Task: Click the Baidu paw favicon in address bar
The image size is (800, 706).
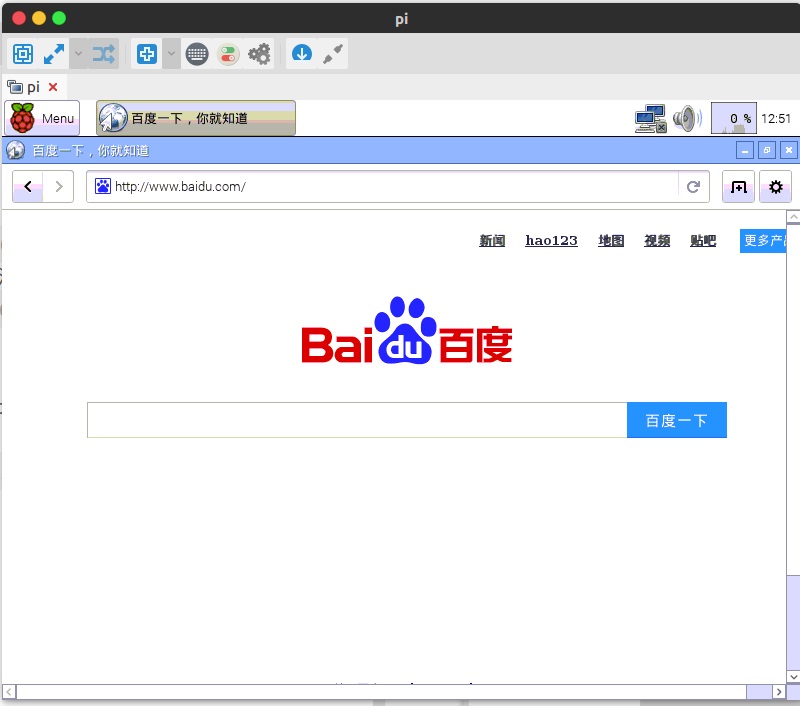Action: 103,186
